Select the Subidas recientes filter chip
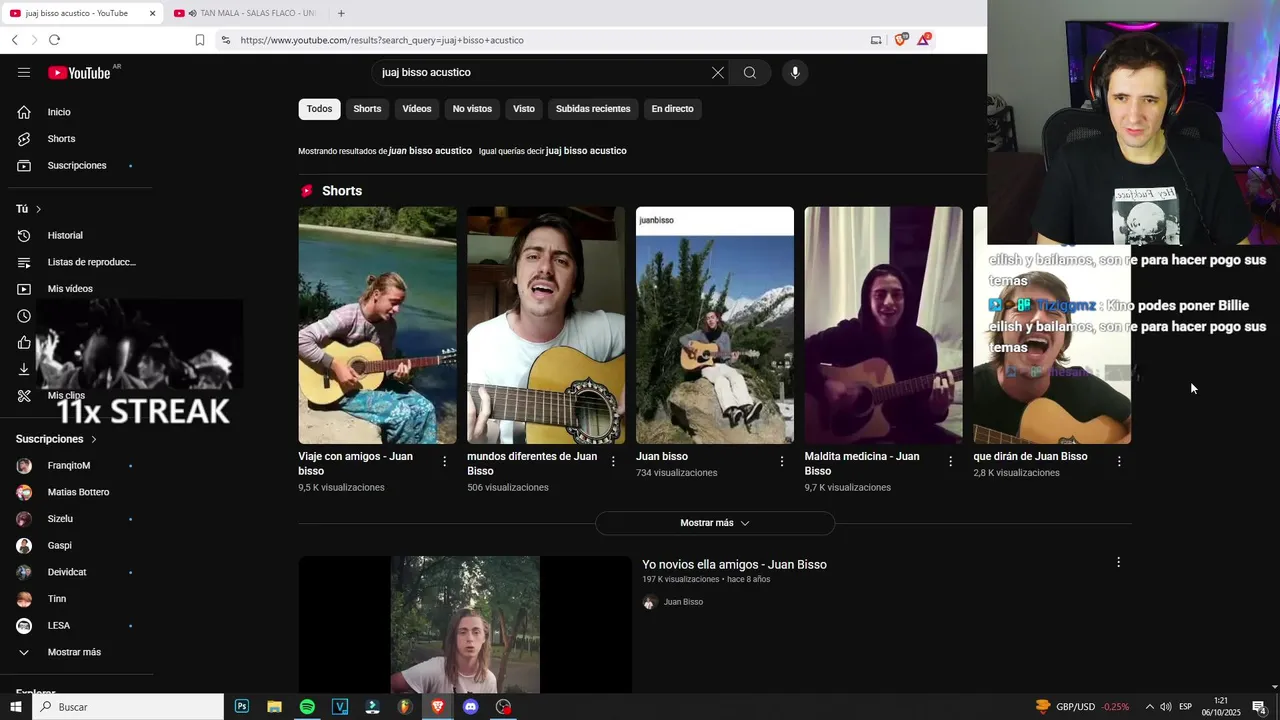 [593, 109]
